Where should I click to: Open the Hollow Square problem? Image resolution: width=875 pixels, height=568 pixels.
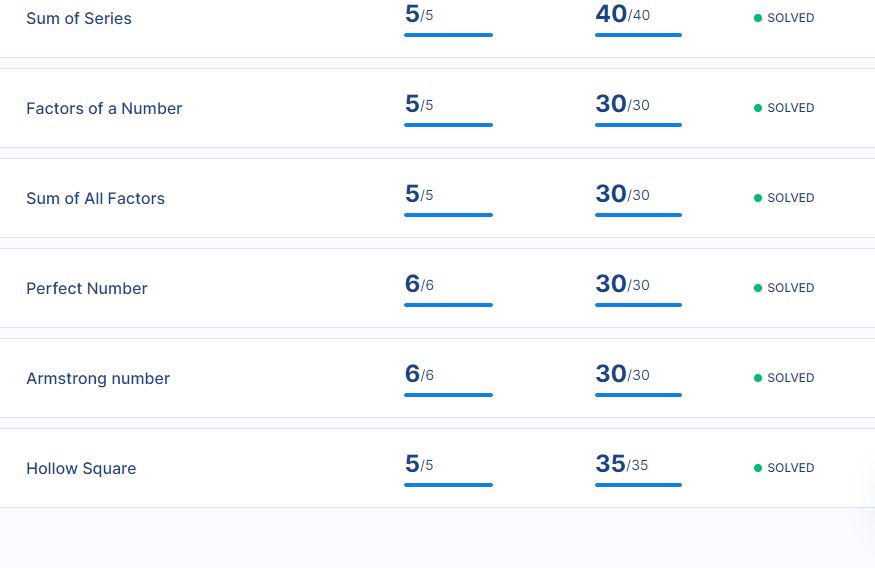pyautogui.click(x=81, y=468)
